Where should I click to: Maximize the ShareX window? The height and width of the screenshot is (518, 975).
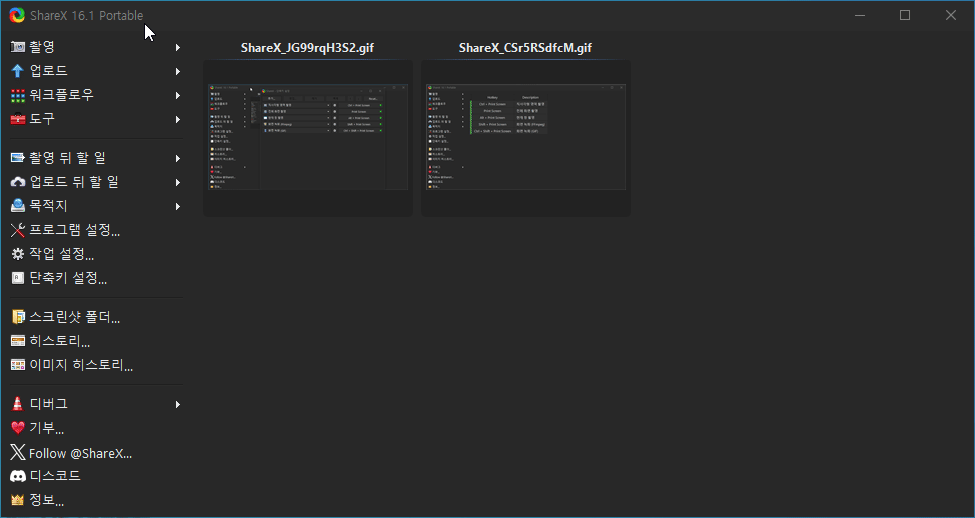coord(905,16)
